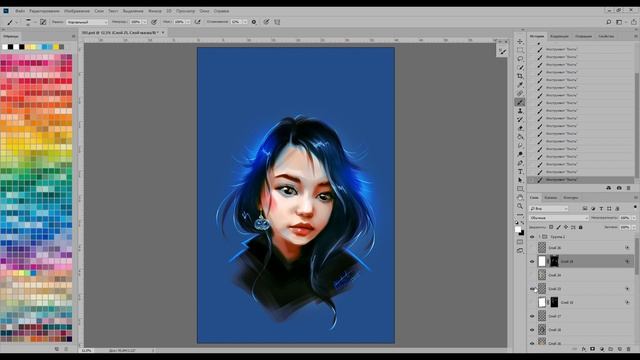
Task: Switch to the Каналы tab
Action: pos(551,198)
